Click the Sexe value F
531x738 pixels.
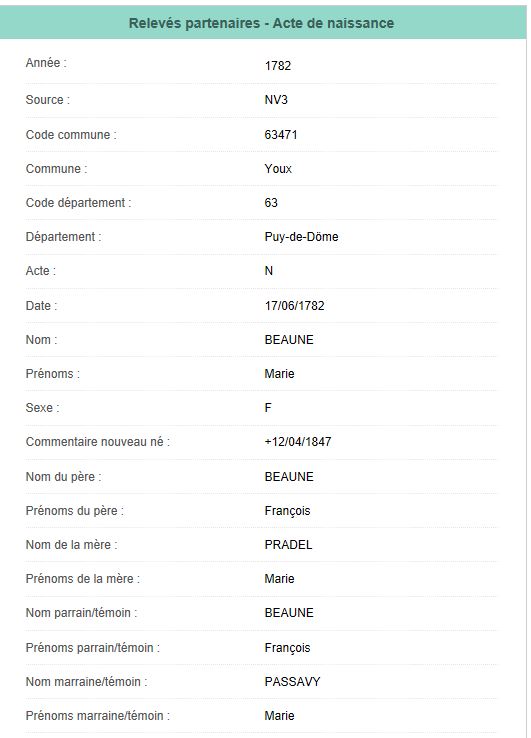268,408
